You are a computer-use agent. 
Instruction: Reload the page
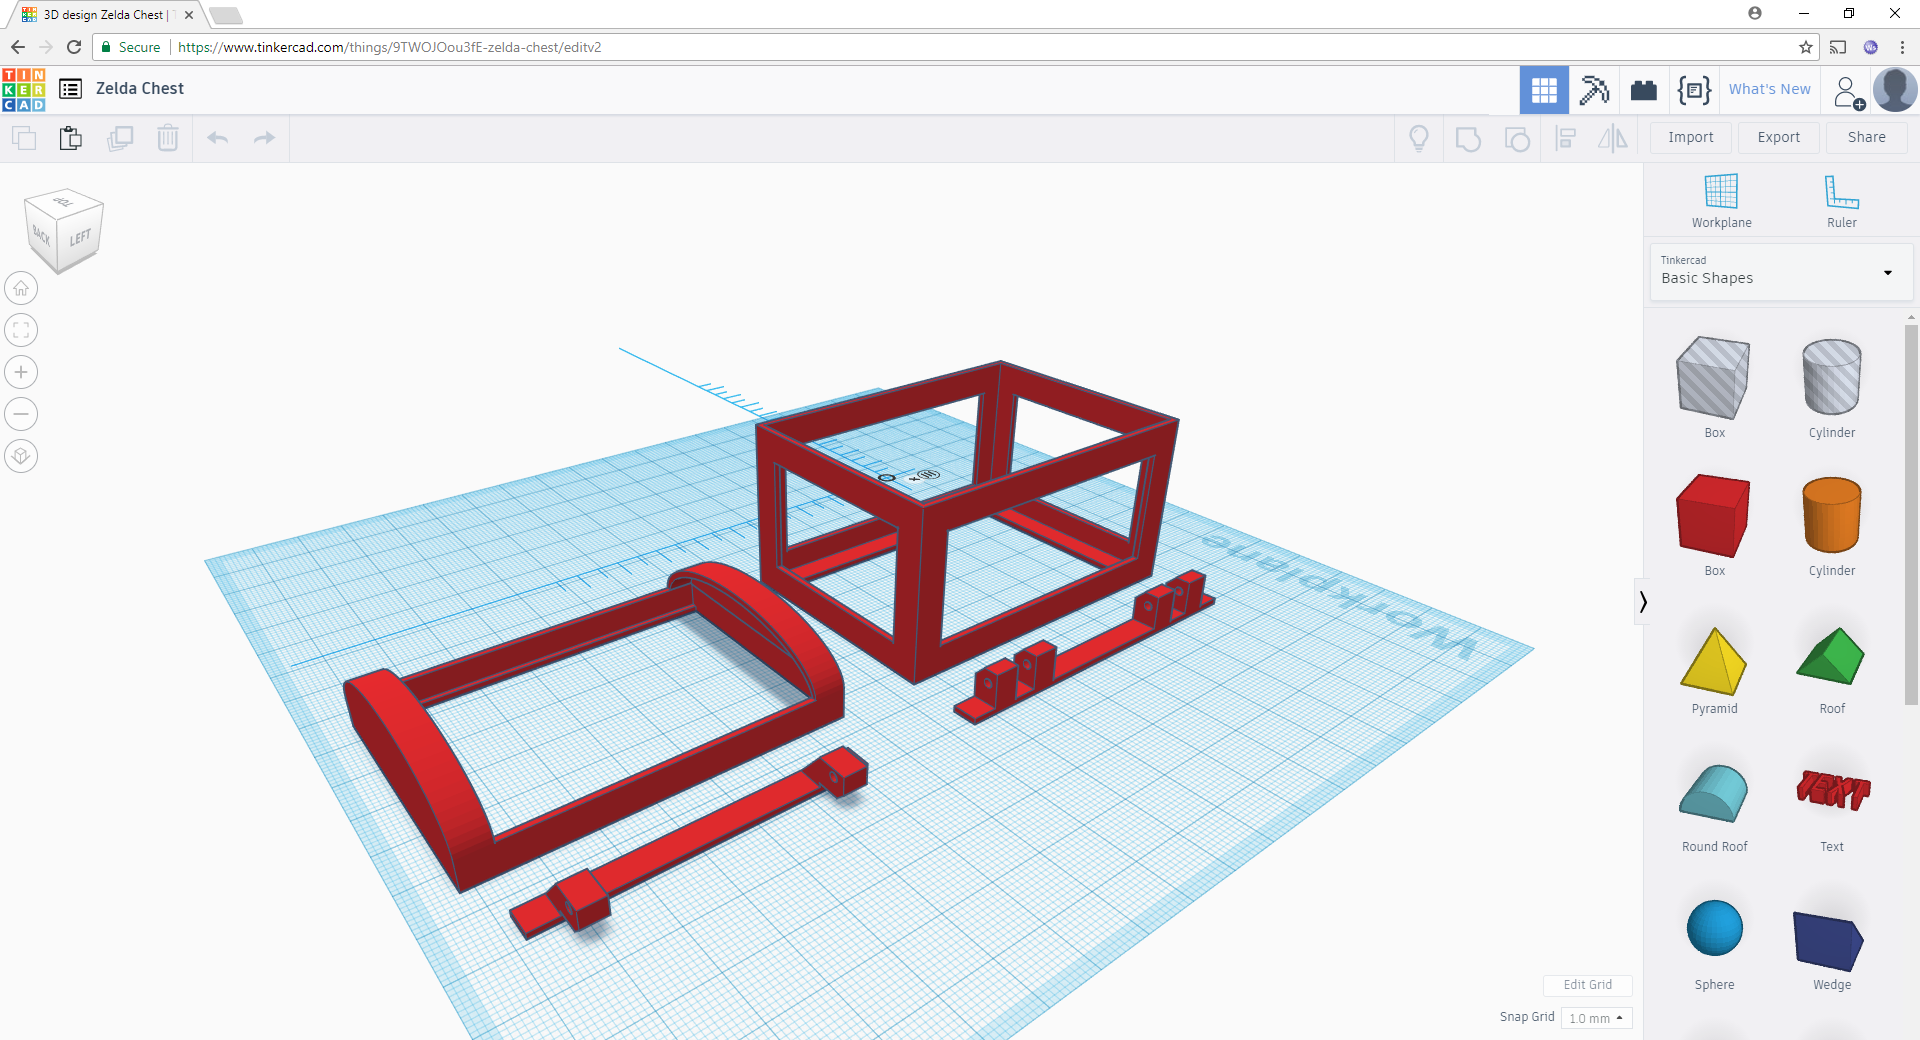[74, 47]
